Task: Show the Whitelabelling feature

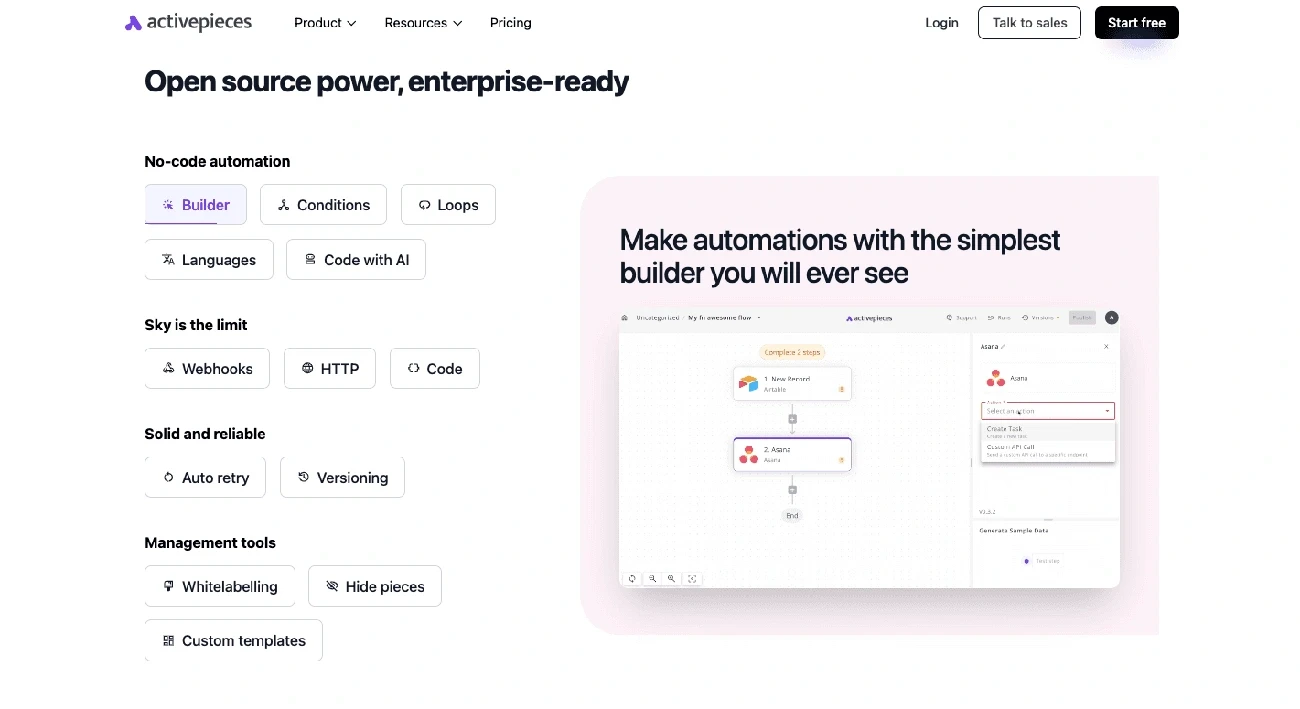Action: (220, 586)
